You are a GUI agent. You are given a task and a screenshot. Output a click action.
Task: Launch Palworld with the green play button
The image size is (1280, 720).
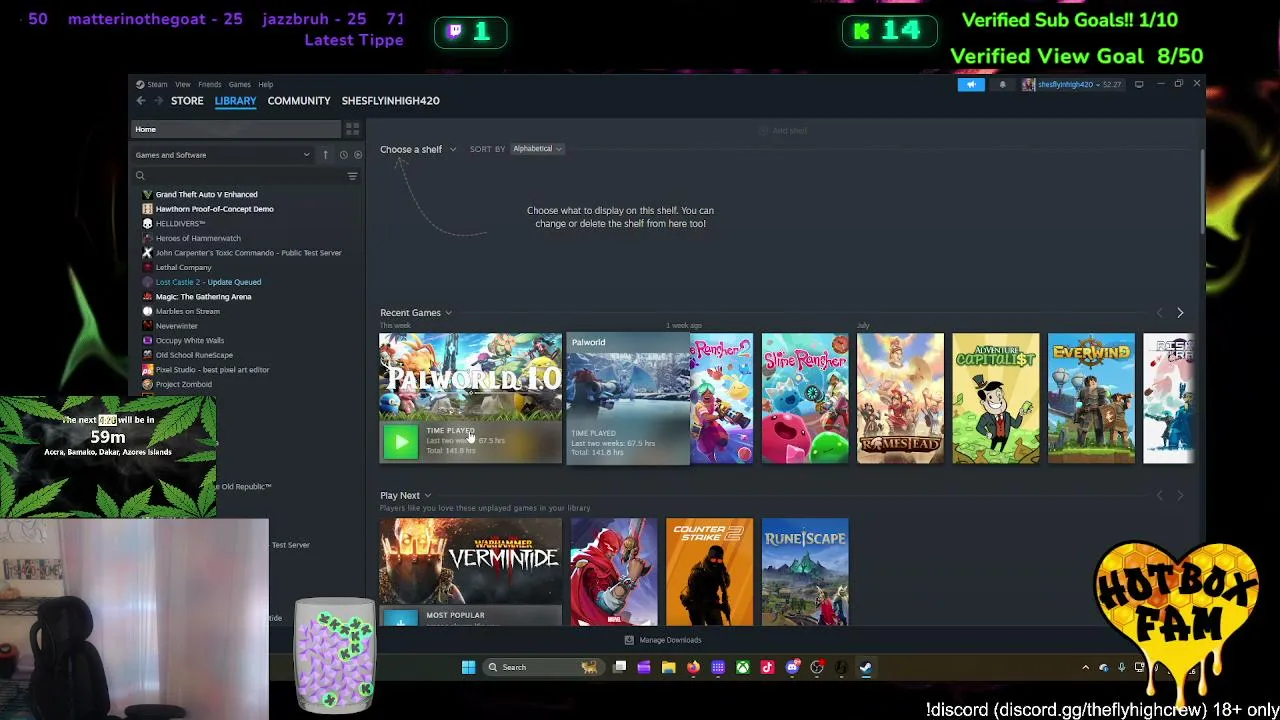[400, 442]
